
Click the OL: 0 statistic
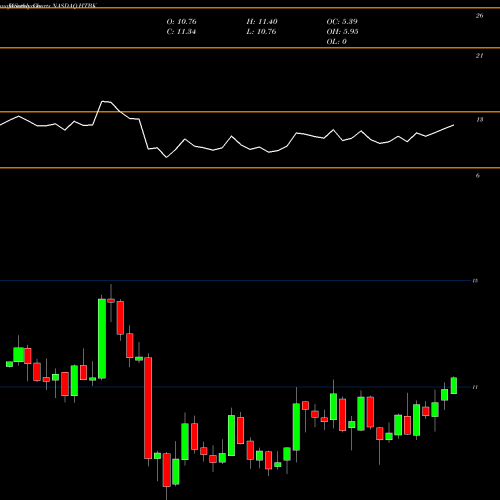tap(336, 42)
